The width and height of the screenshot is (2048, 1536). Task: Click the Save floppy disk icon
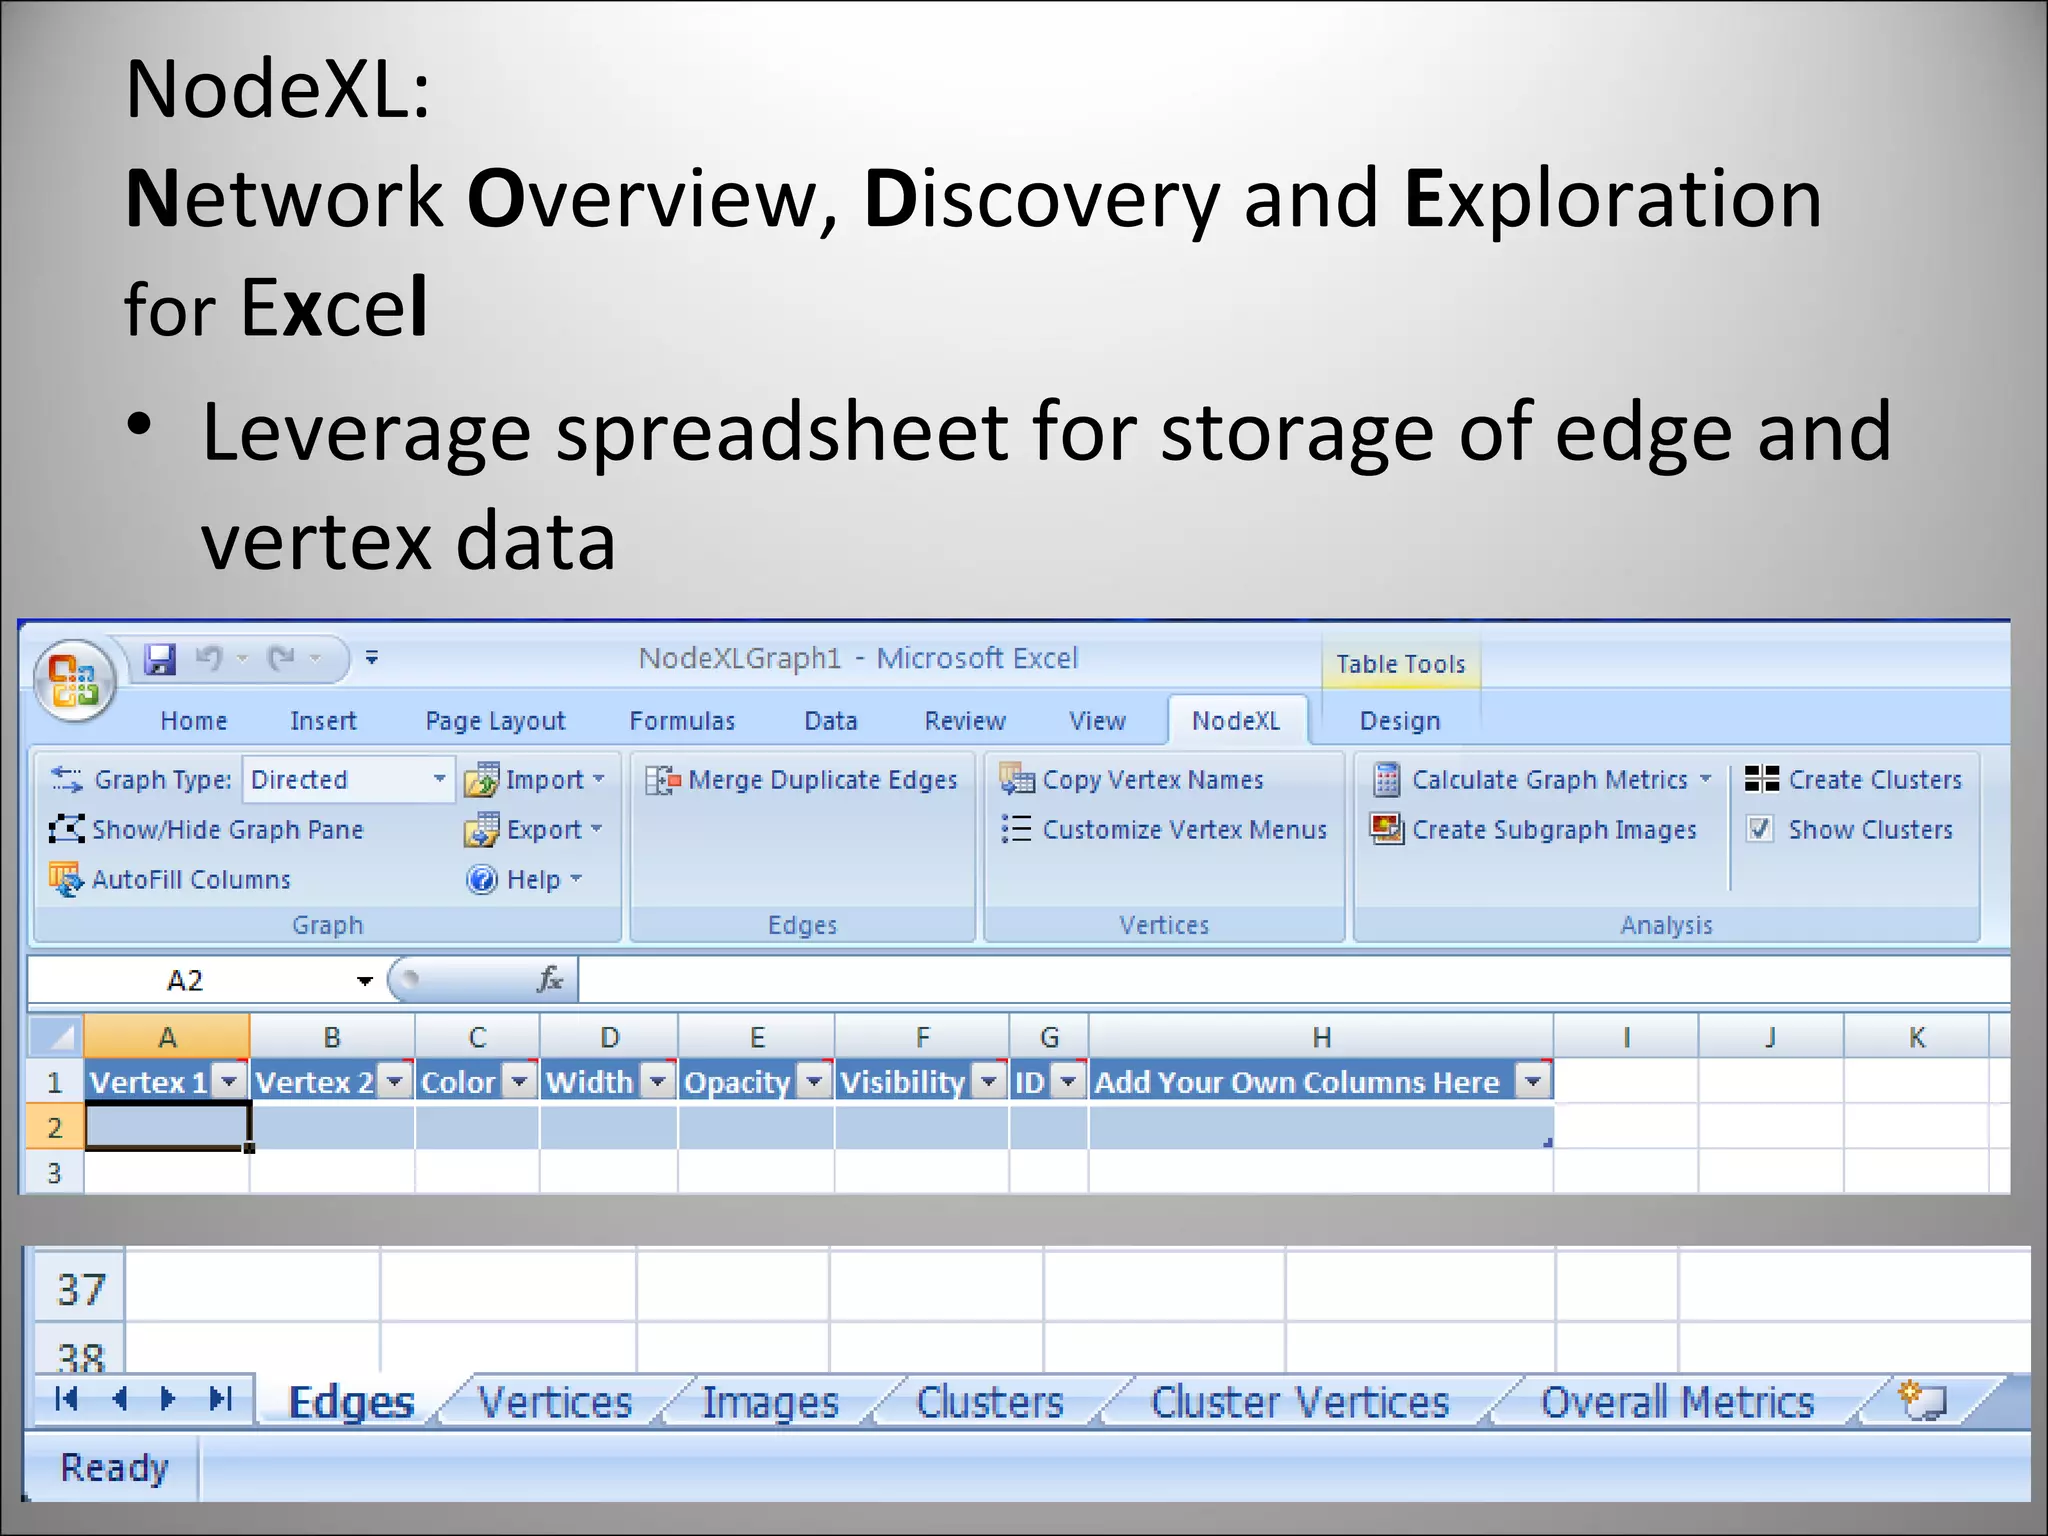tap(160, 659)
